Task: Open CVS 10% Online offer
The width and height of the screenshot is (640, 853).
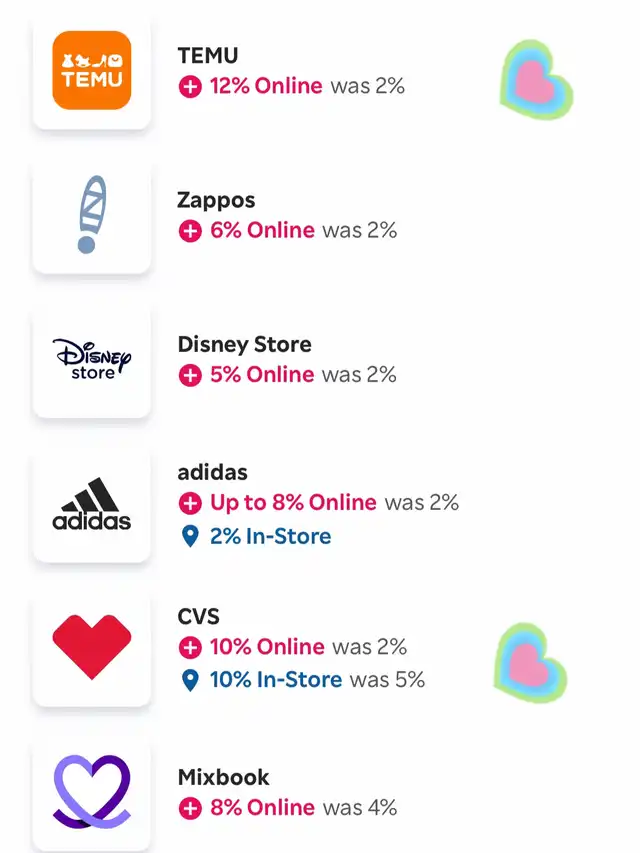Action: [x=267, y=647]
